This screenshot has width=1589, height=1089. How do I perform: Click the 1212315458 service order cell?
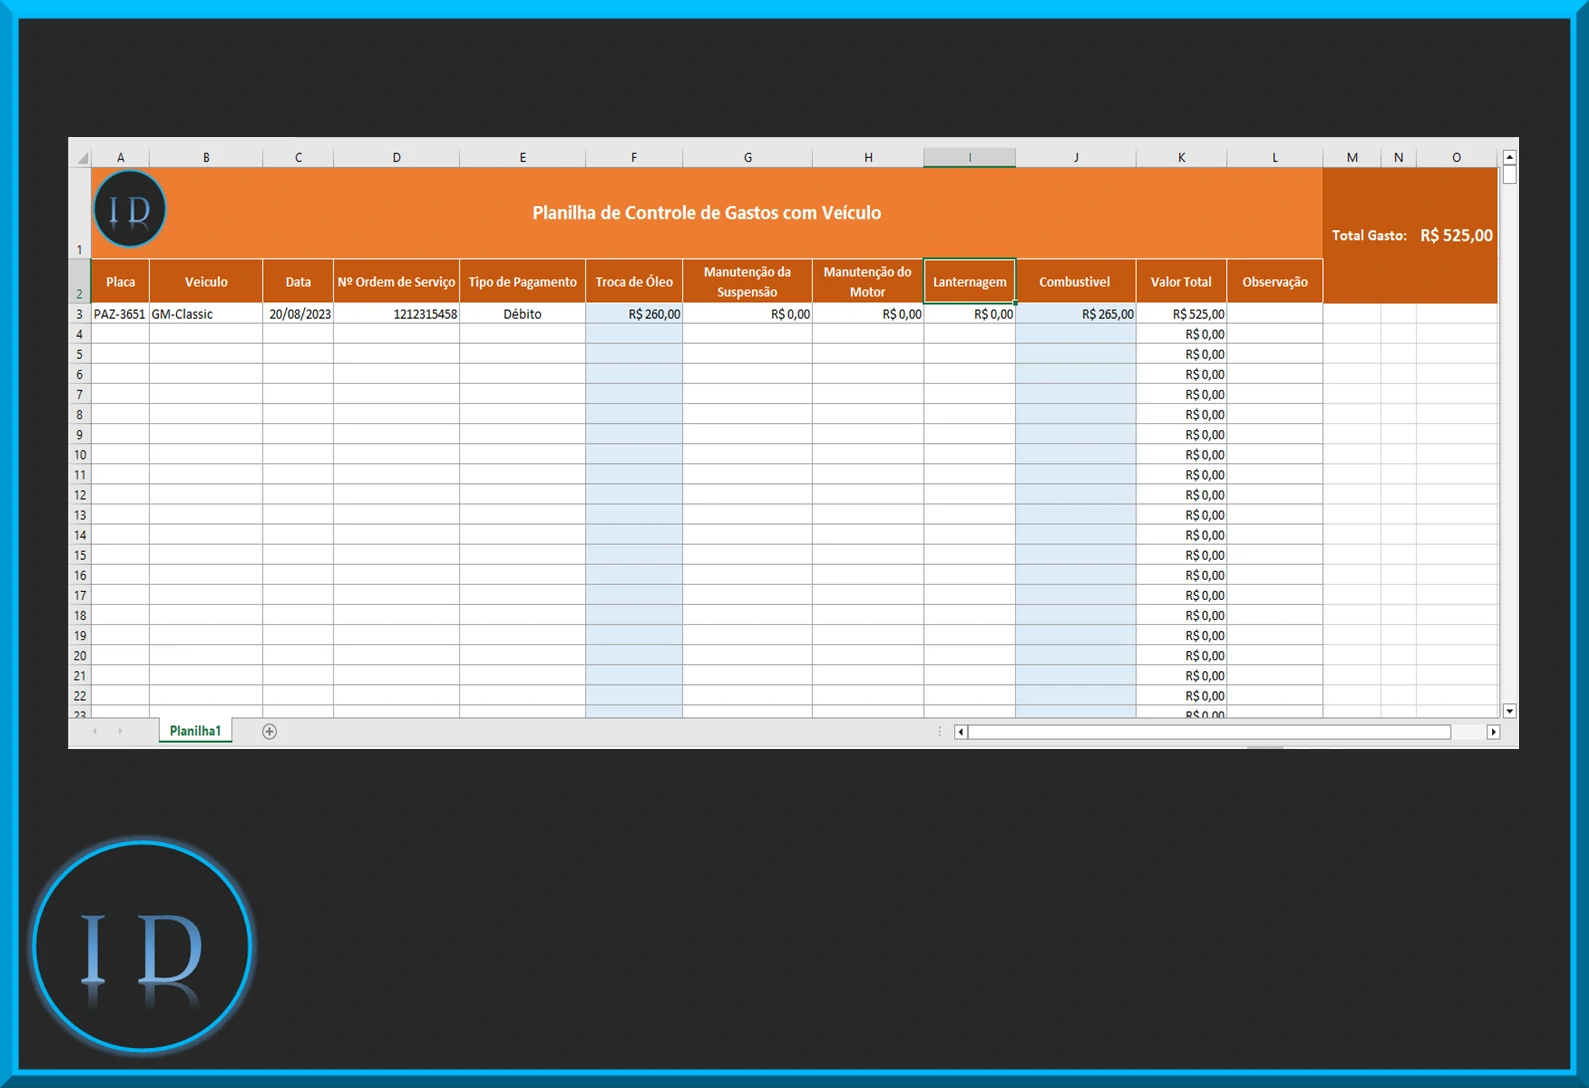tap(397, 314)
